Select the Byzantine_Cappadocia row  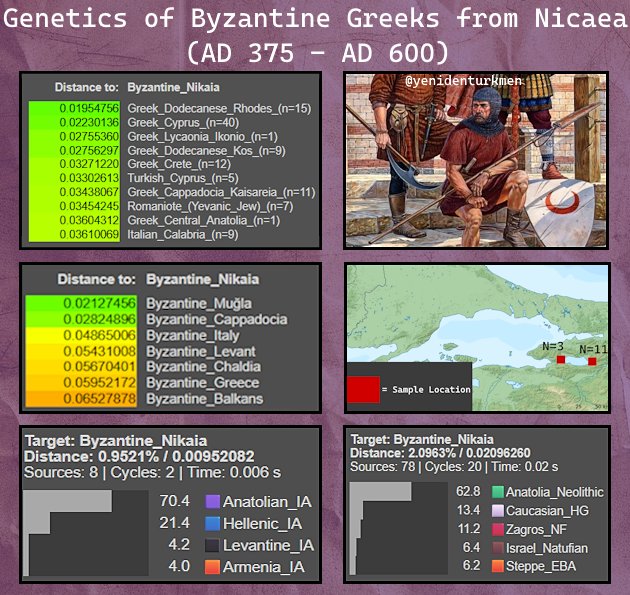[x=157, y=319]
